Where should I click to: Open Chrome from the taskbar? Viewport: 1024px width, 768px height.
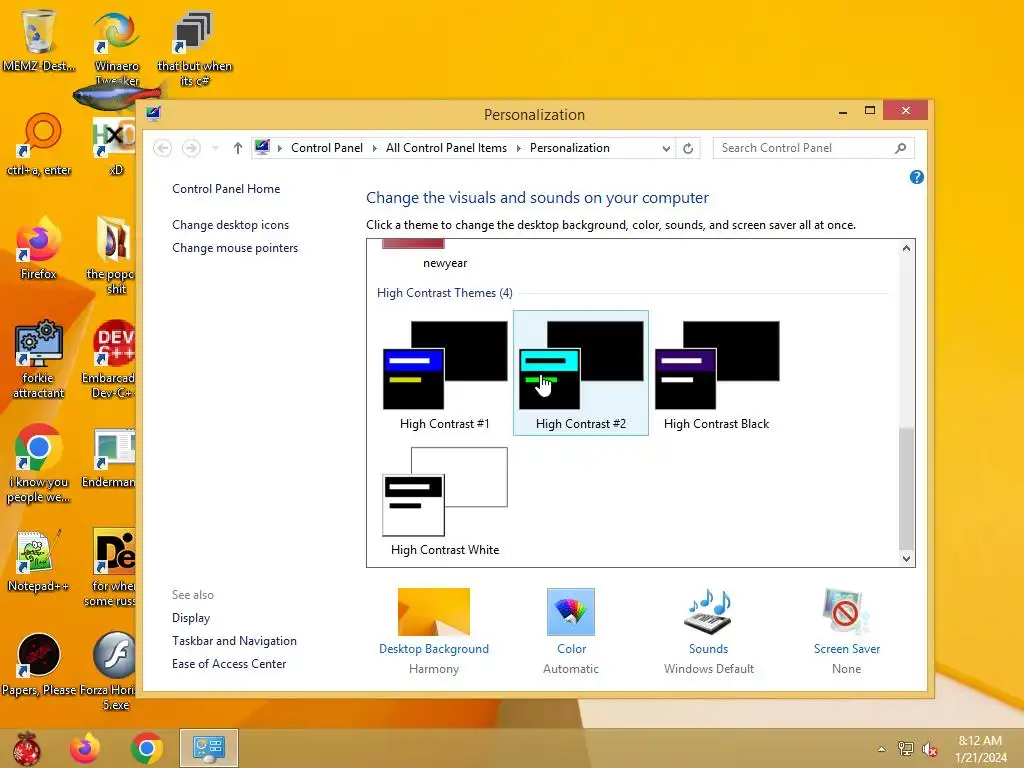coord(146,748)
